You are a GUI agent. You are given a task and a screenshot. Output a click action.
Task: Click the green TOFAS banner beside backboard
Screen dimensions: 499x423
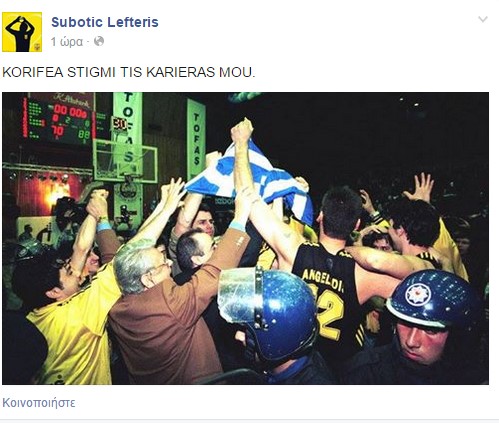click(x=196, y=138)
